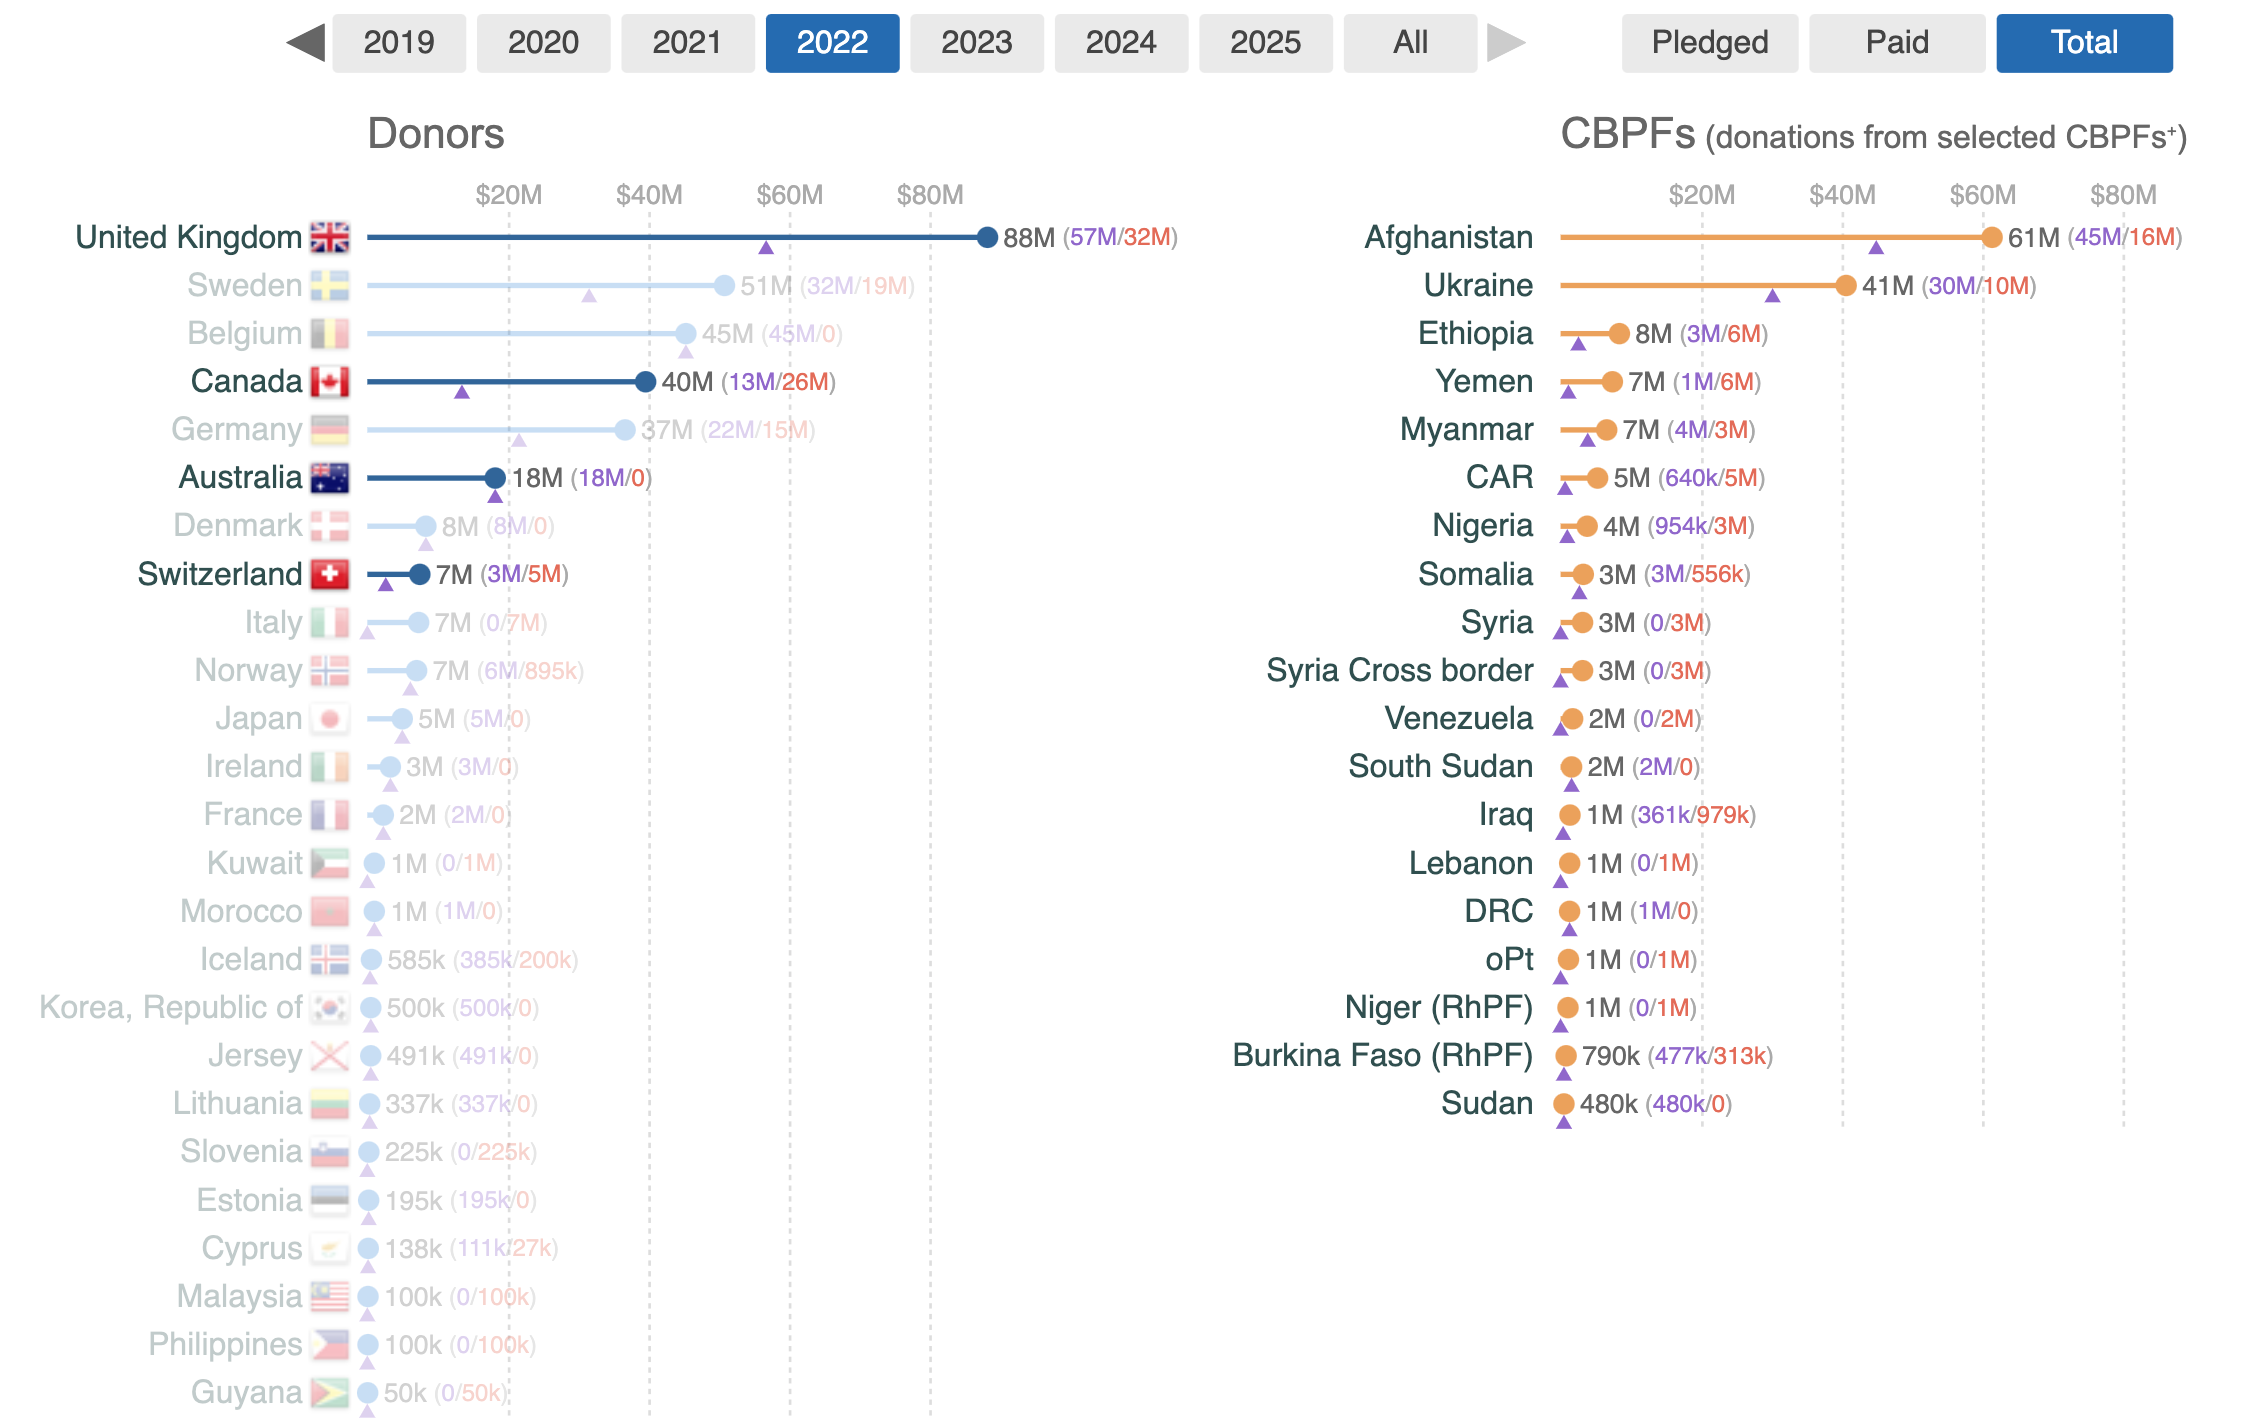
Task: Click the United Kingdom flag icon
Action: (x=329, y=237)
